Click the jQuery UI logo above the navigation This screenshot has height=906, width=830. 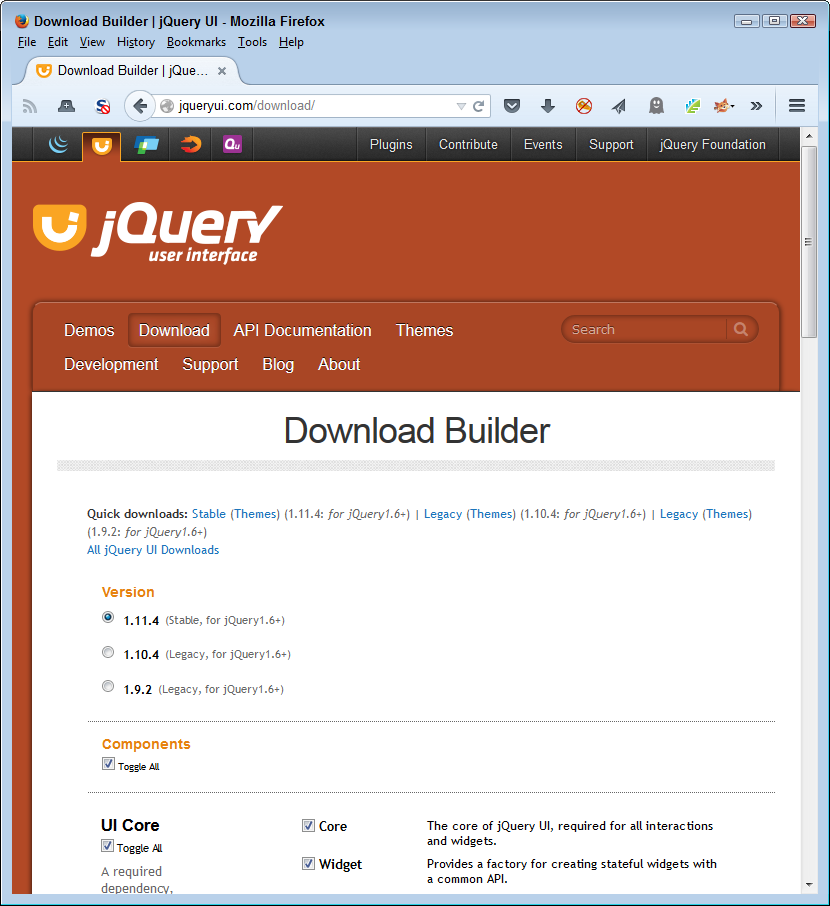tap(157, 228)
